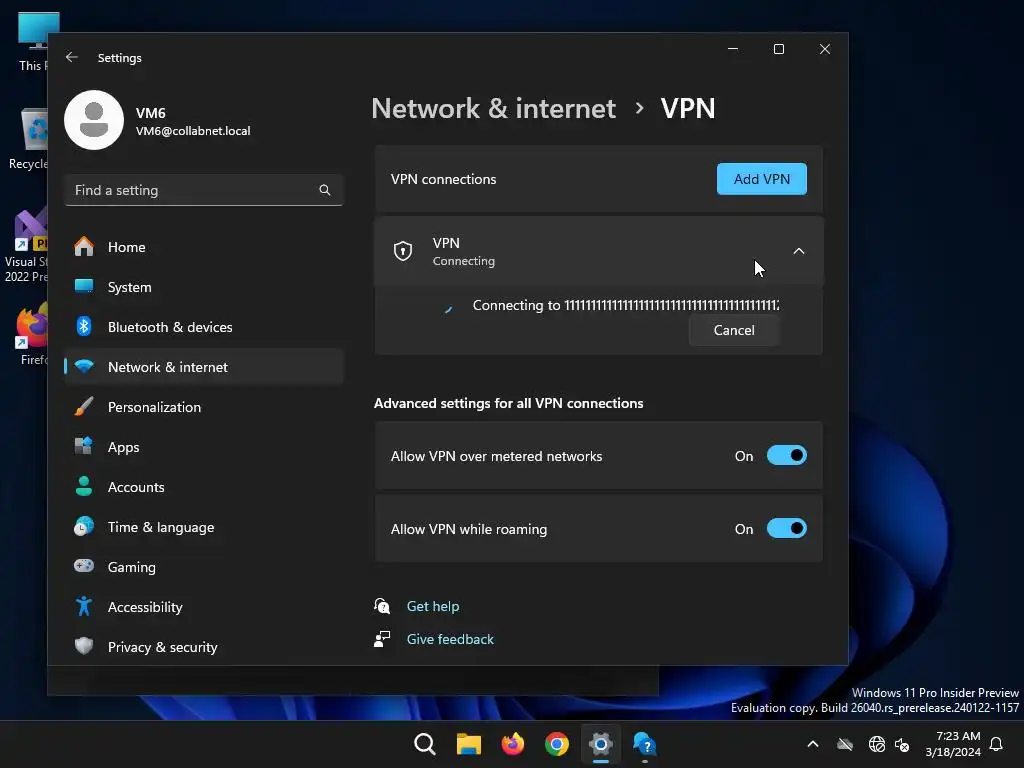Click the System monitor icon in sidebar
This screenshot has width=1024, height=768.
(x=84, y=286)
